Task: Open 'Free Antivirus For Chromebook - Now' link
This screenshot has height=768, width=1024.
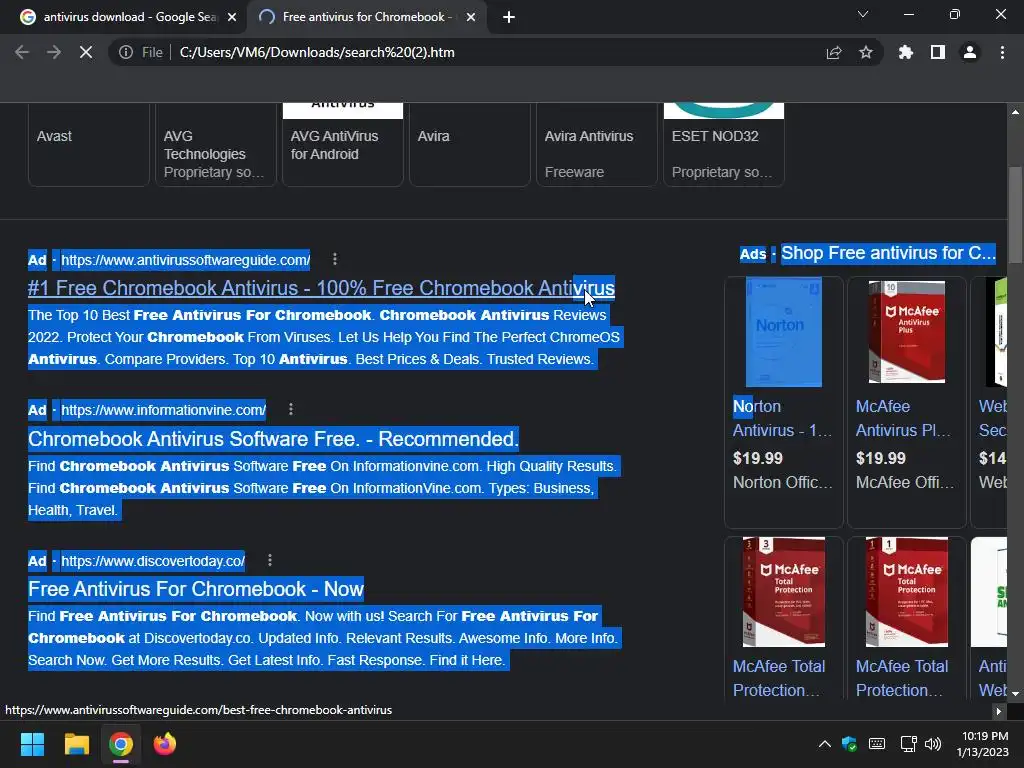Action: 196,589
